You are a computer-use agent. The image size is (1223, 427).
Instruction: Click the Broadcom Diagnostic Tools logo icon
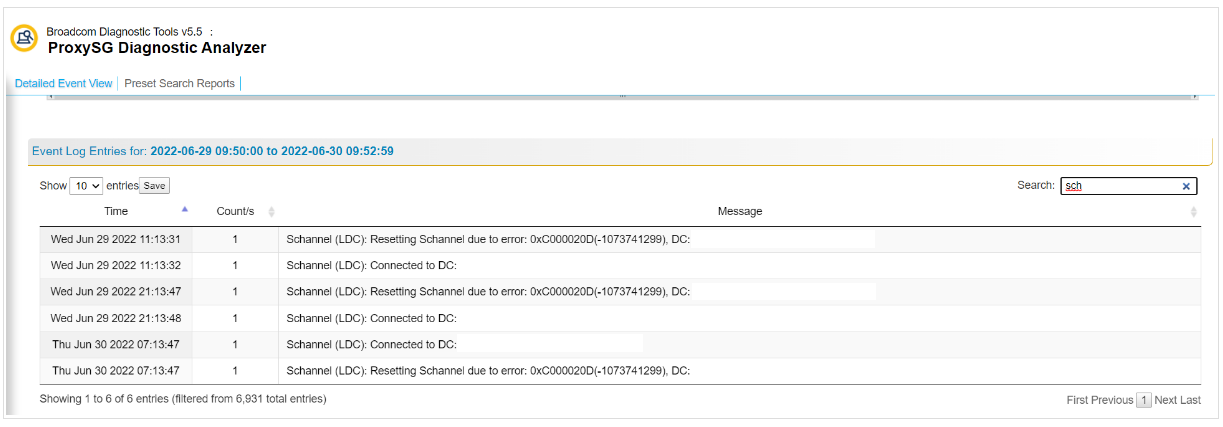click(24, 39)
